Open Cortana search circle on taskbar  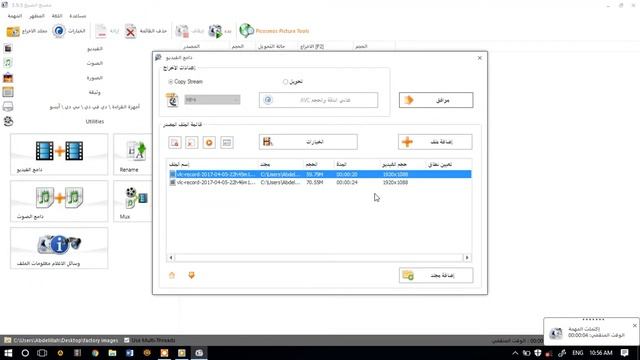point(25,353)
